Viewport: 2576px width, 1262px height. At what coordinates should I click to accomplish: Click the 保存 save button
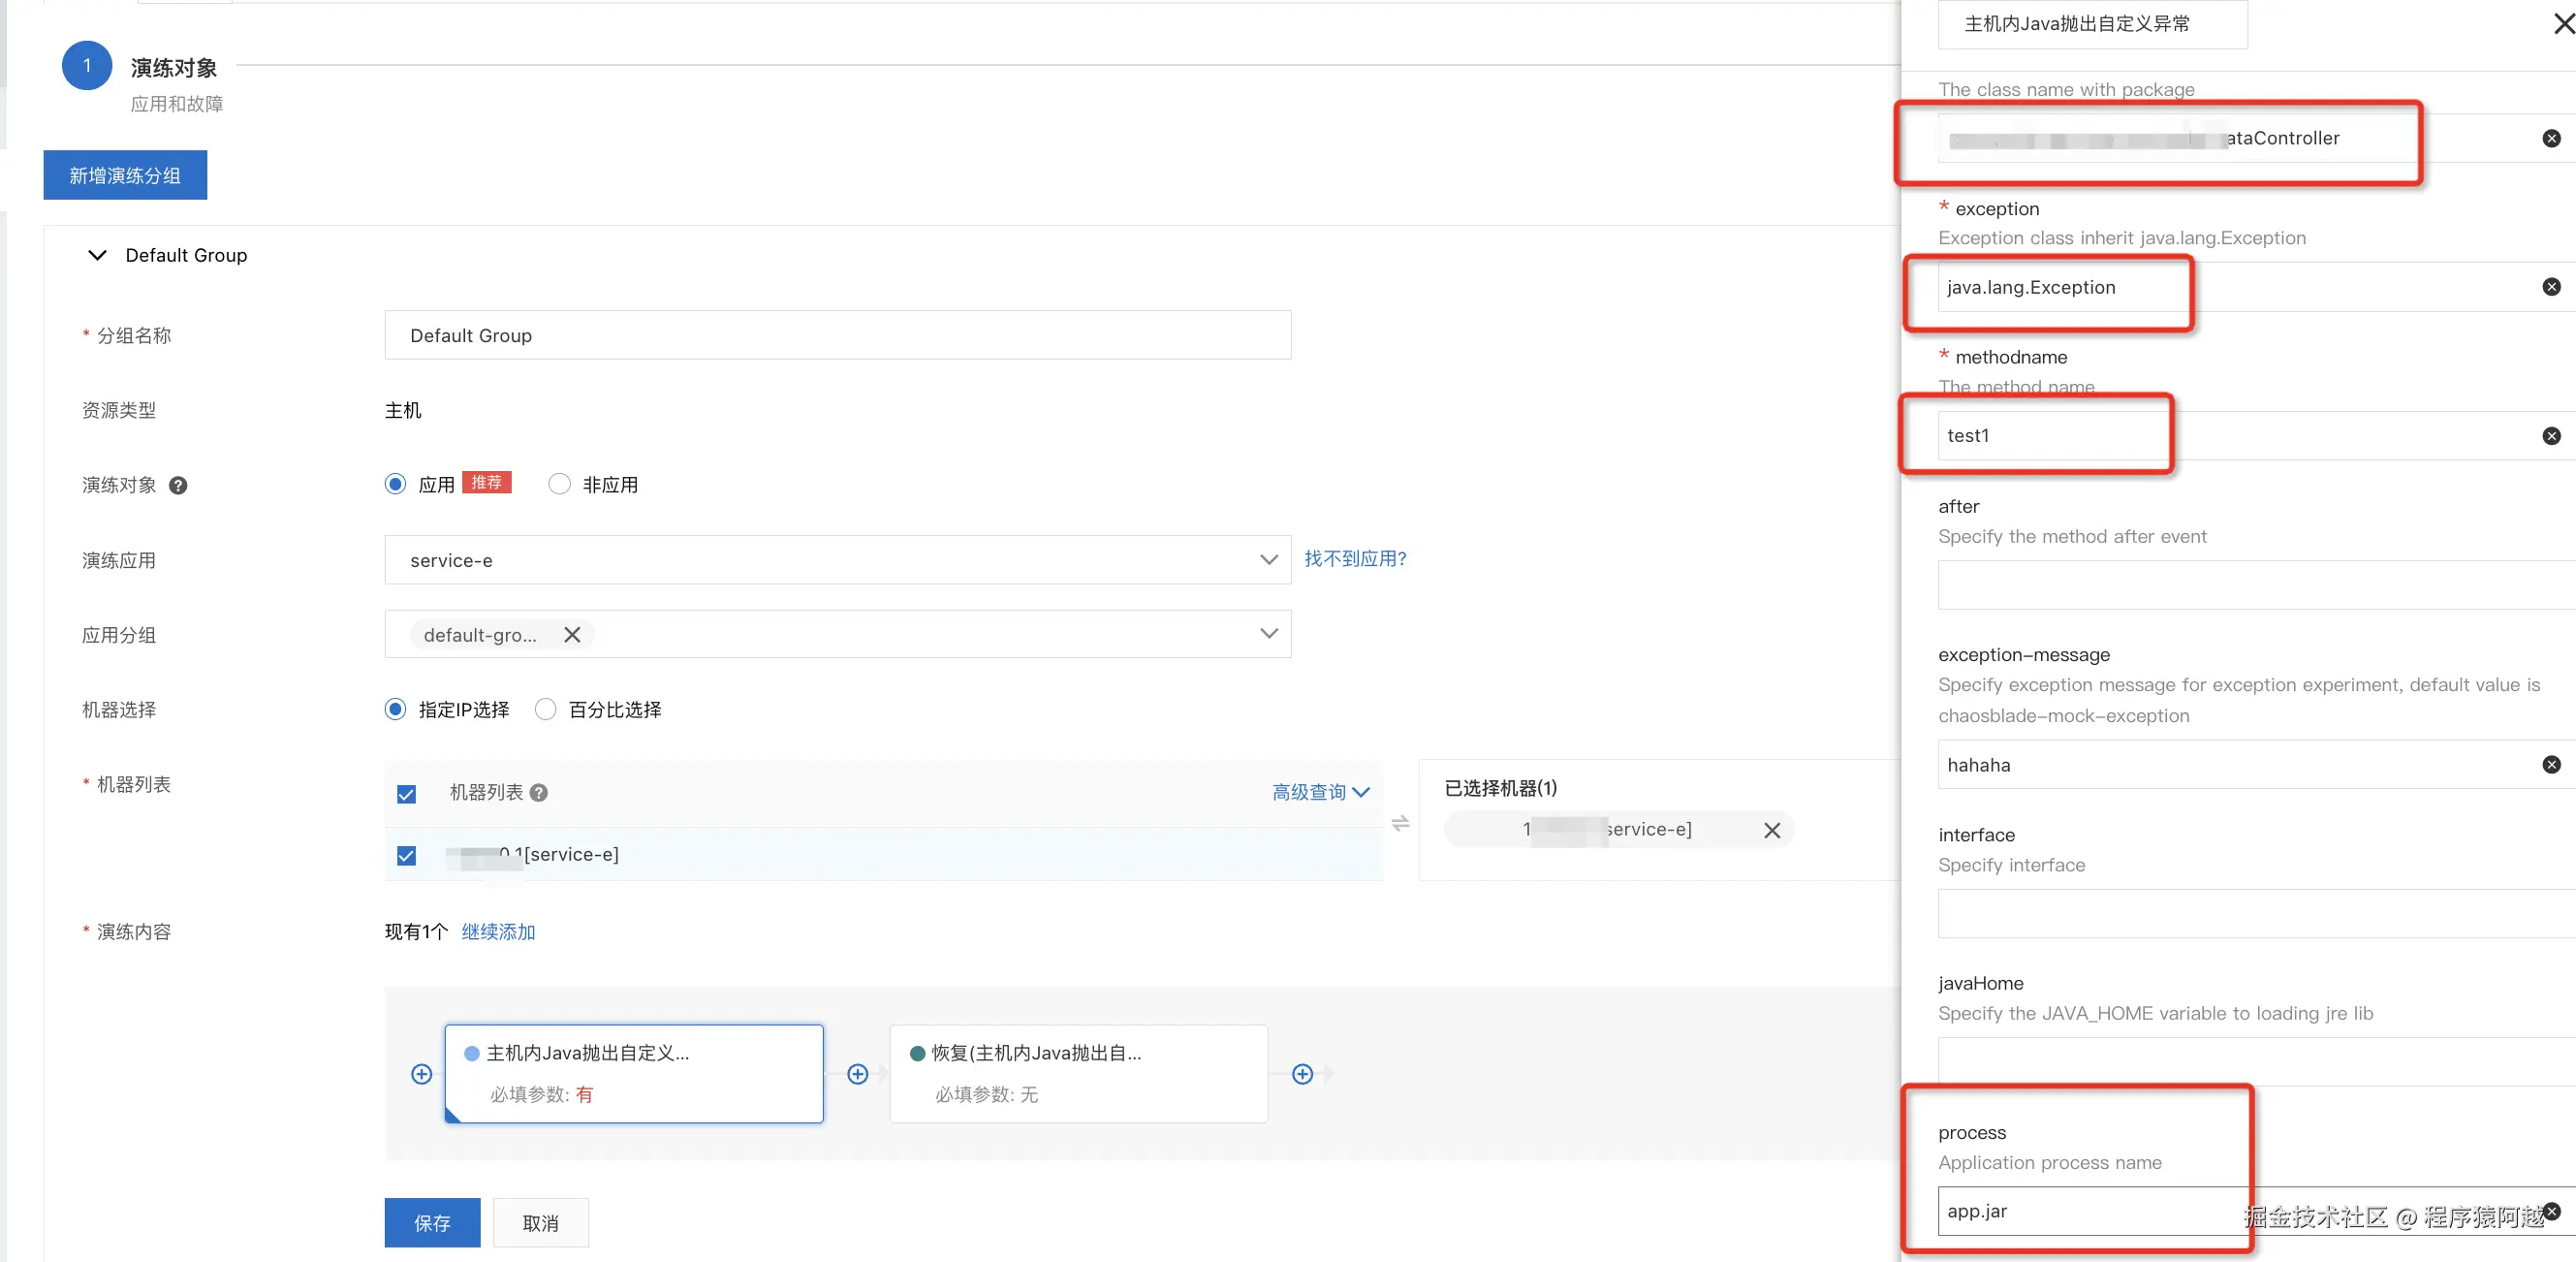click(432, 1222)
